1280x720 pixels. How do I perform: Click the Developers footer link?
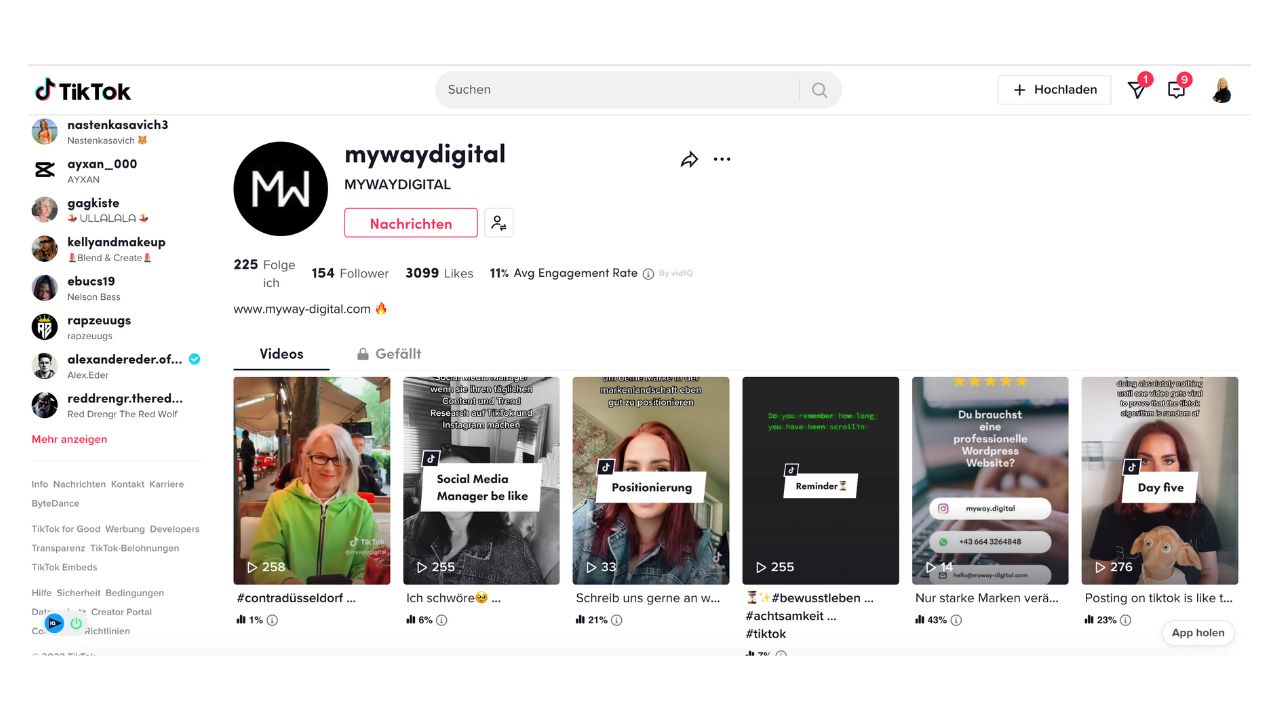(x=174, y=529)
